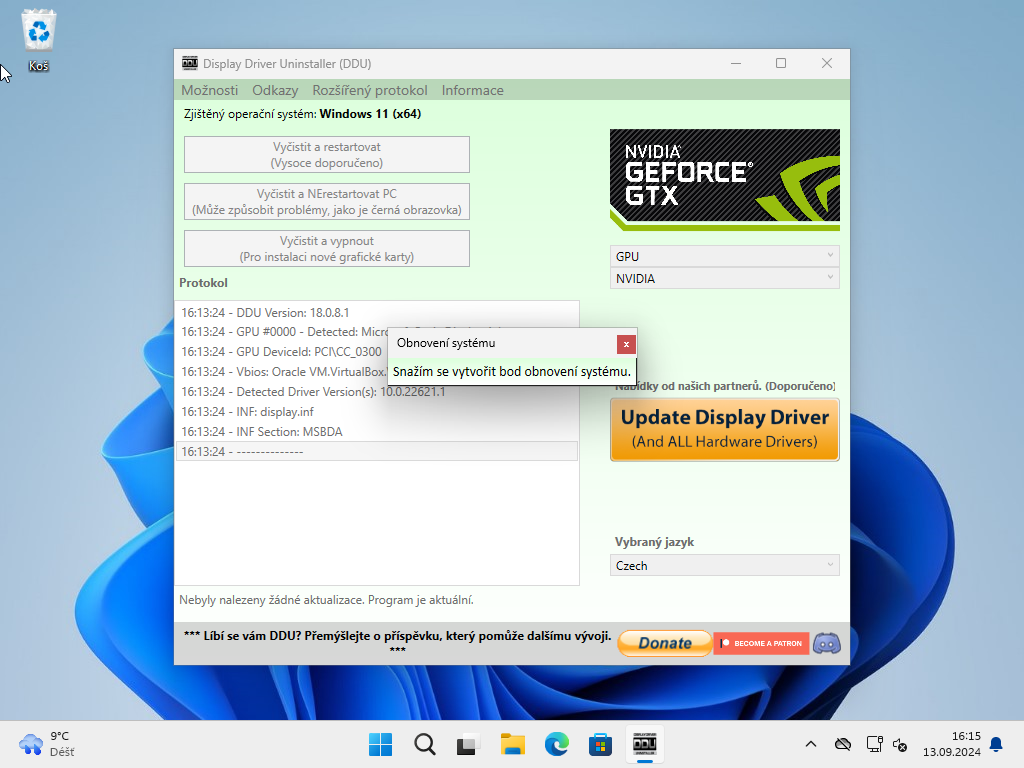Open Microsoft Store from taskbar
Image resolution: width=1024 pixels, height=768 pixels.
(600, 744)
